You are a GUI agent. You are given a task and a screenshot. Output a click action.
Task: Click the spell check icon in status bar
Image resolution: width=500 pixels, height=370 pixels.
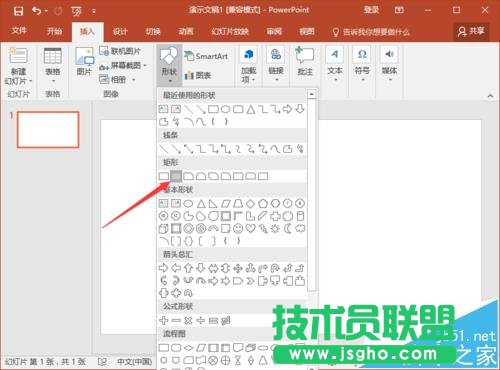(102, 362)
